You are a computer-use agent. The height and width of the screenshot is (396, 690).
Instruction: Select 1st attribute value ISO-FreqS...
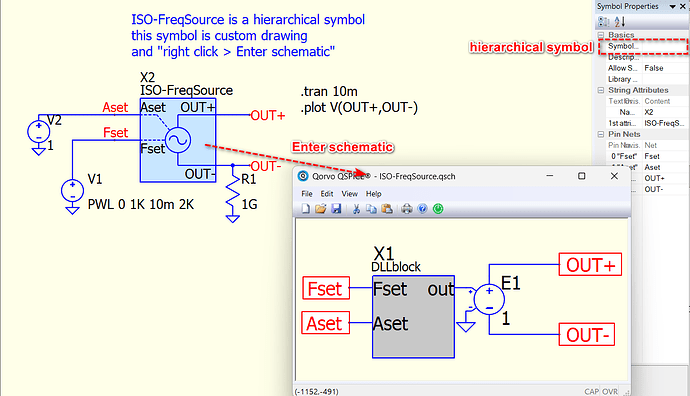point(664,123)
